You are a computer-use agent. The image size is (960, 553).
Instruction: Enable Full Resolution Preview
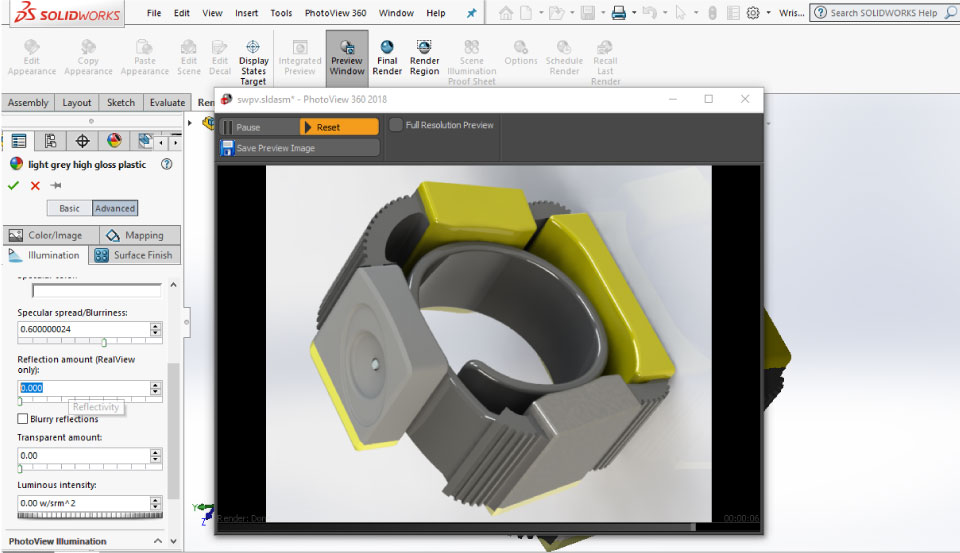pos(396,125)
